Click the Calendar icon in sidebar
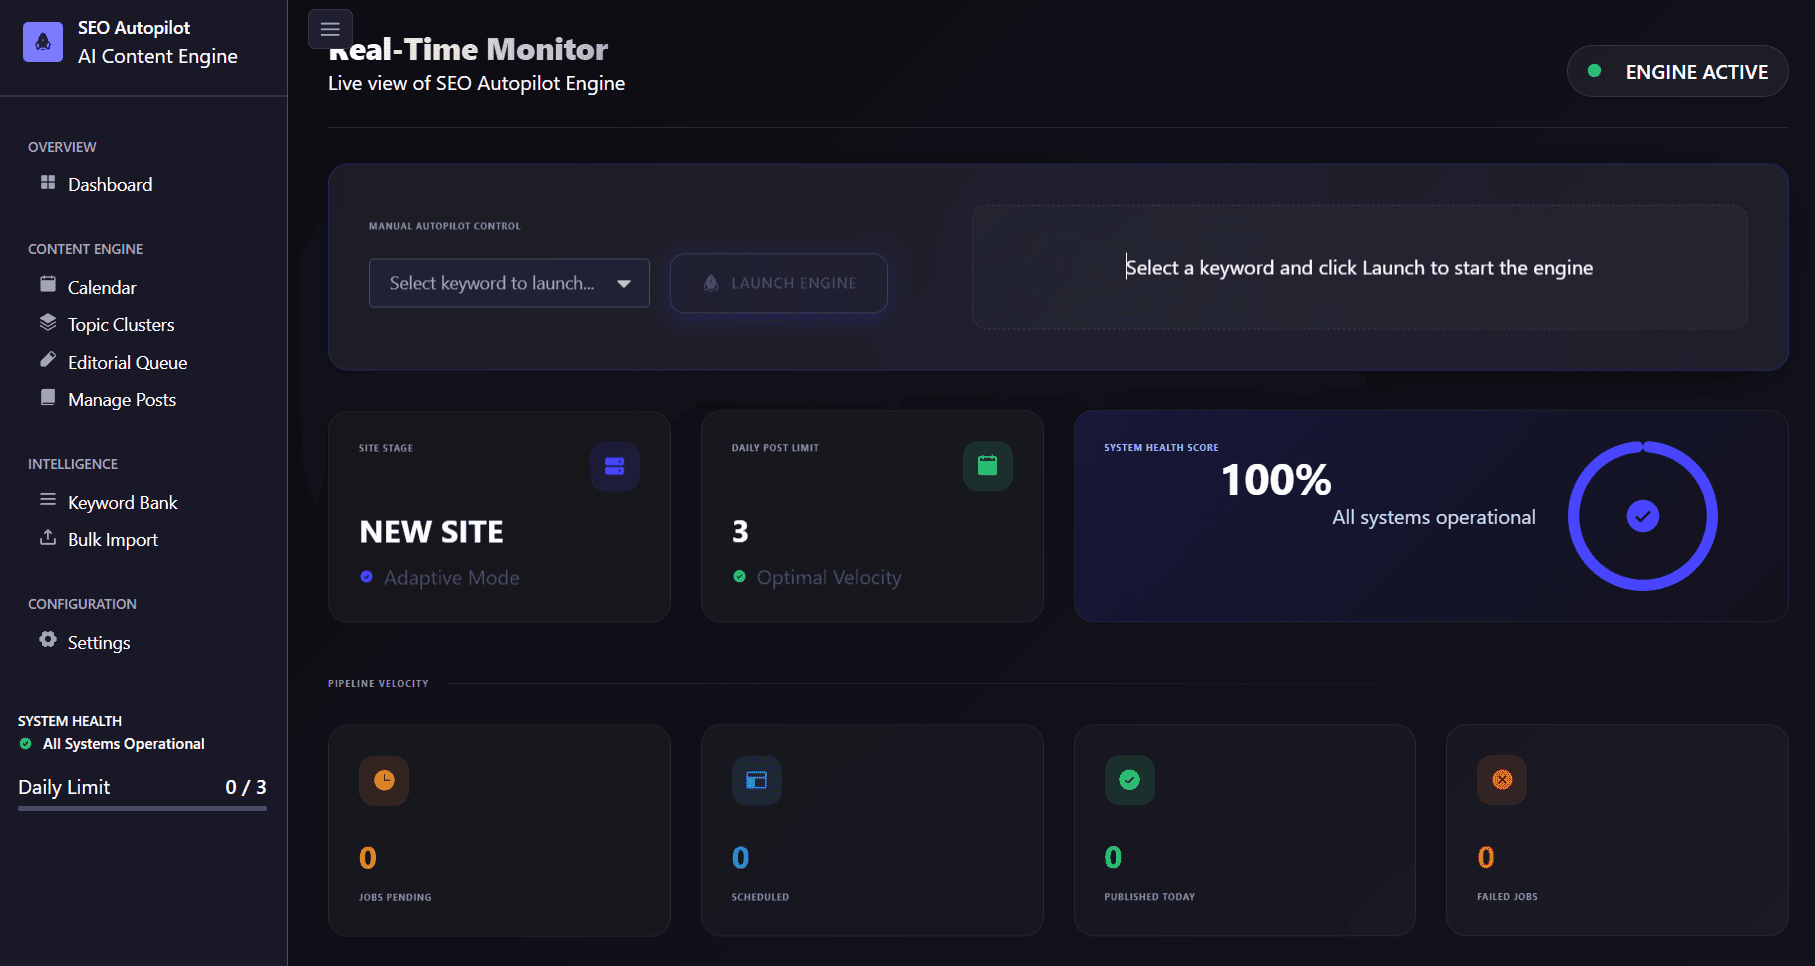Screen dimensions: 1815x966 [x=47, y=284]
